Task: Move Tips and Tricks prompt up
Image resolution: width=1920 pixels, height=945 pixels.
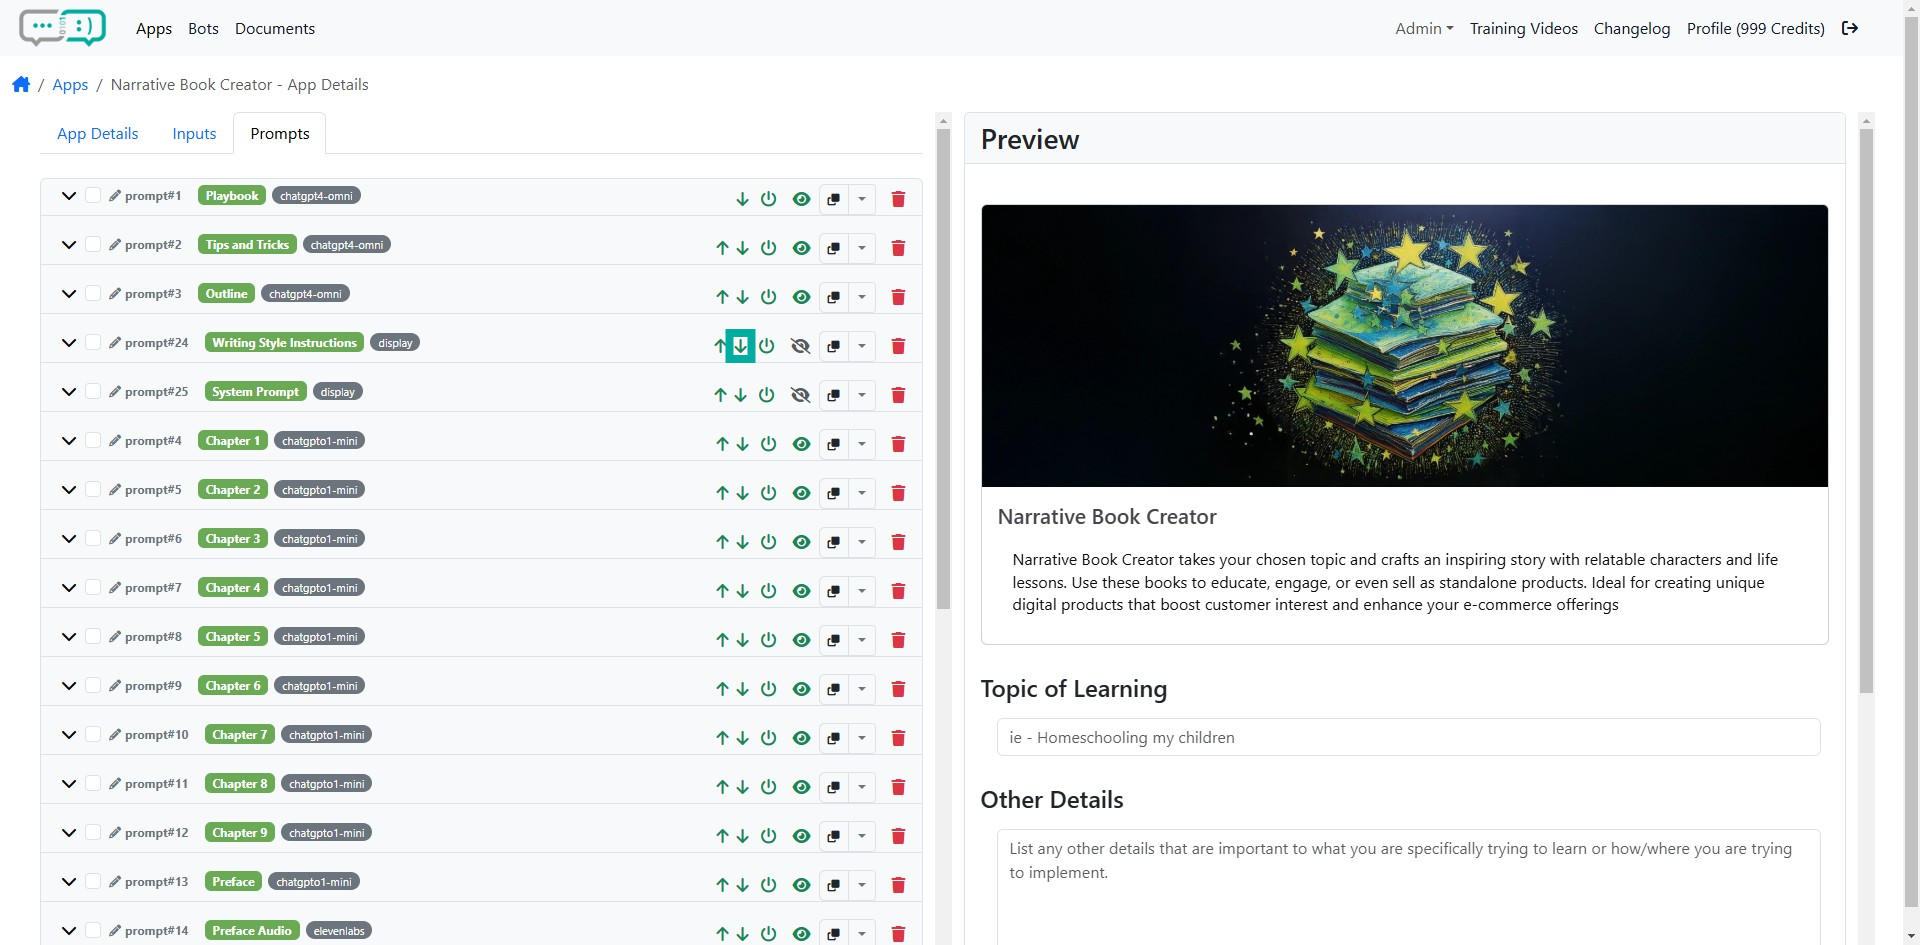Action: click(x=722, y=248)
